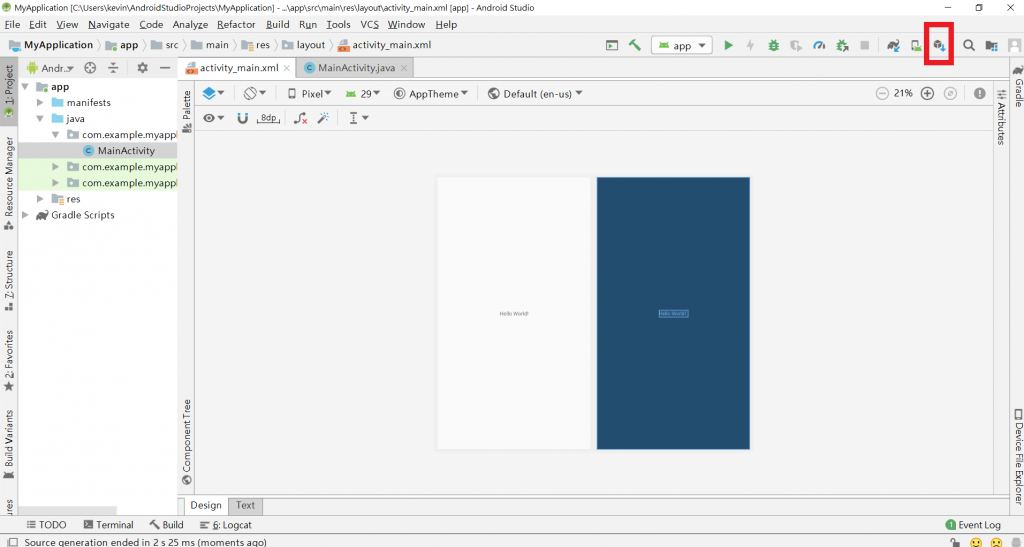The height and width of the screenshot is (547, 1024).
Task: Expand the res folder arrow
Action: tap(40, 199)
